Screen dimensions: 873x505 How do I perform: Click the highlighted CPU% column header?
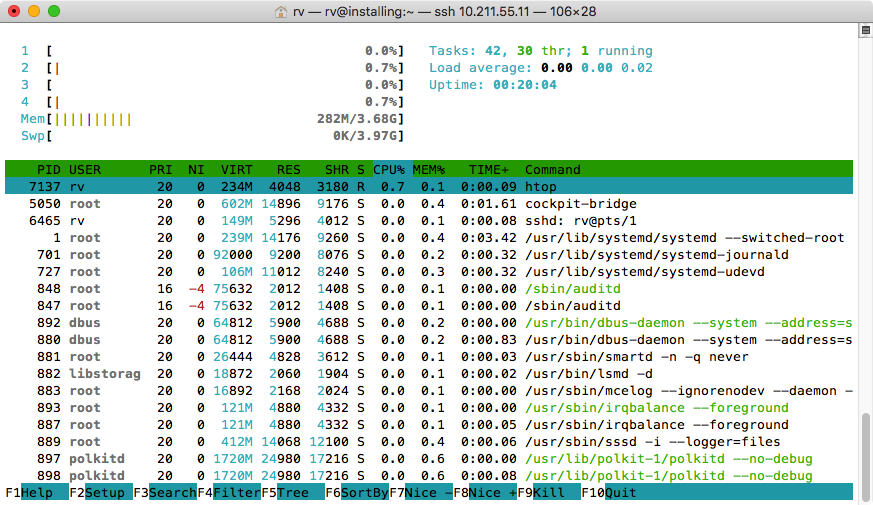pyautogui.click(x=393, y=169)
